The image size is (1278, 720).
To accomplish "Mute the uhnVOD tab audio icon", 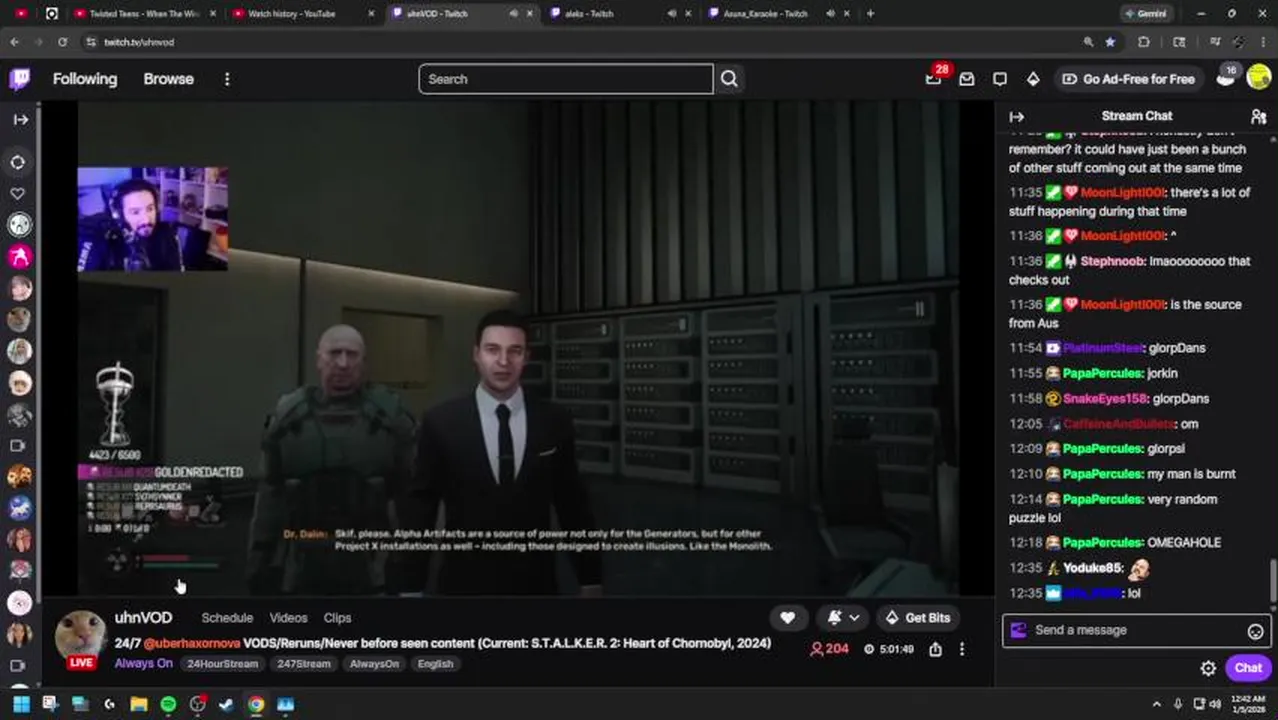I will point(513,14).
